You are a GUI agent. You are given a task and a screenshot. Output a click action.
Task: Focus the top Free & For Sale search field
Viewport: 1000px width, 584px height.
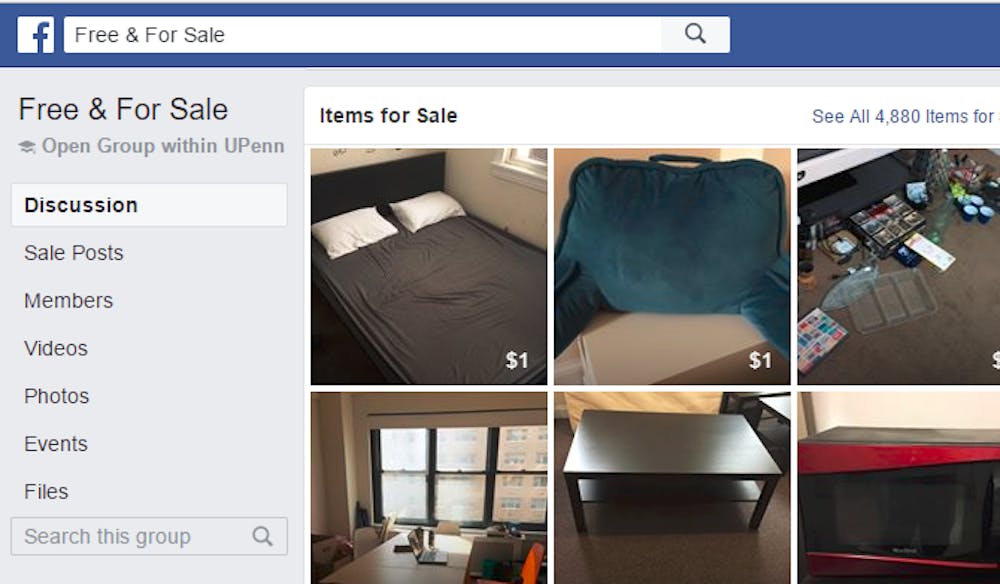click(x=362, y=34)
